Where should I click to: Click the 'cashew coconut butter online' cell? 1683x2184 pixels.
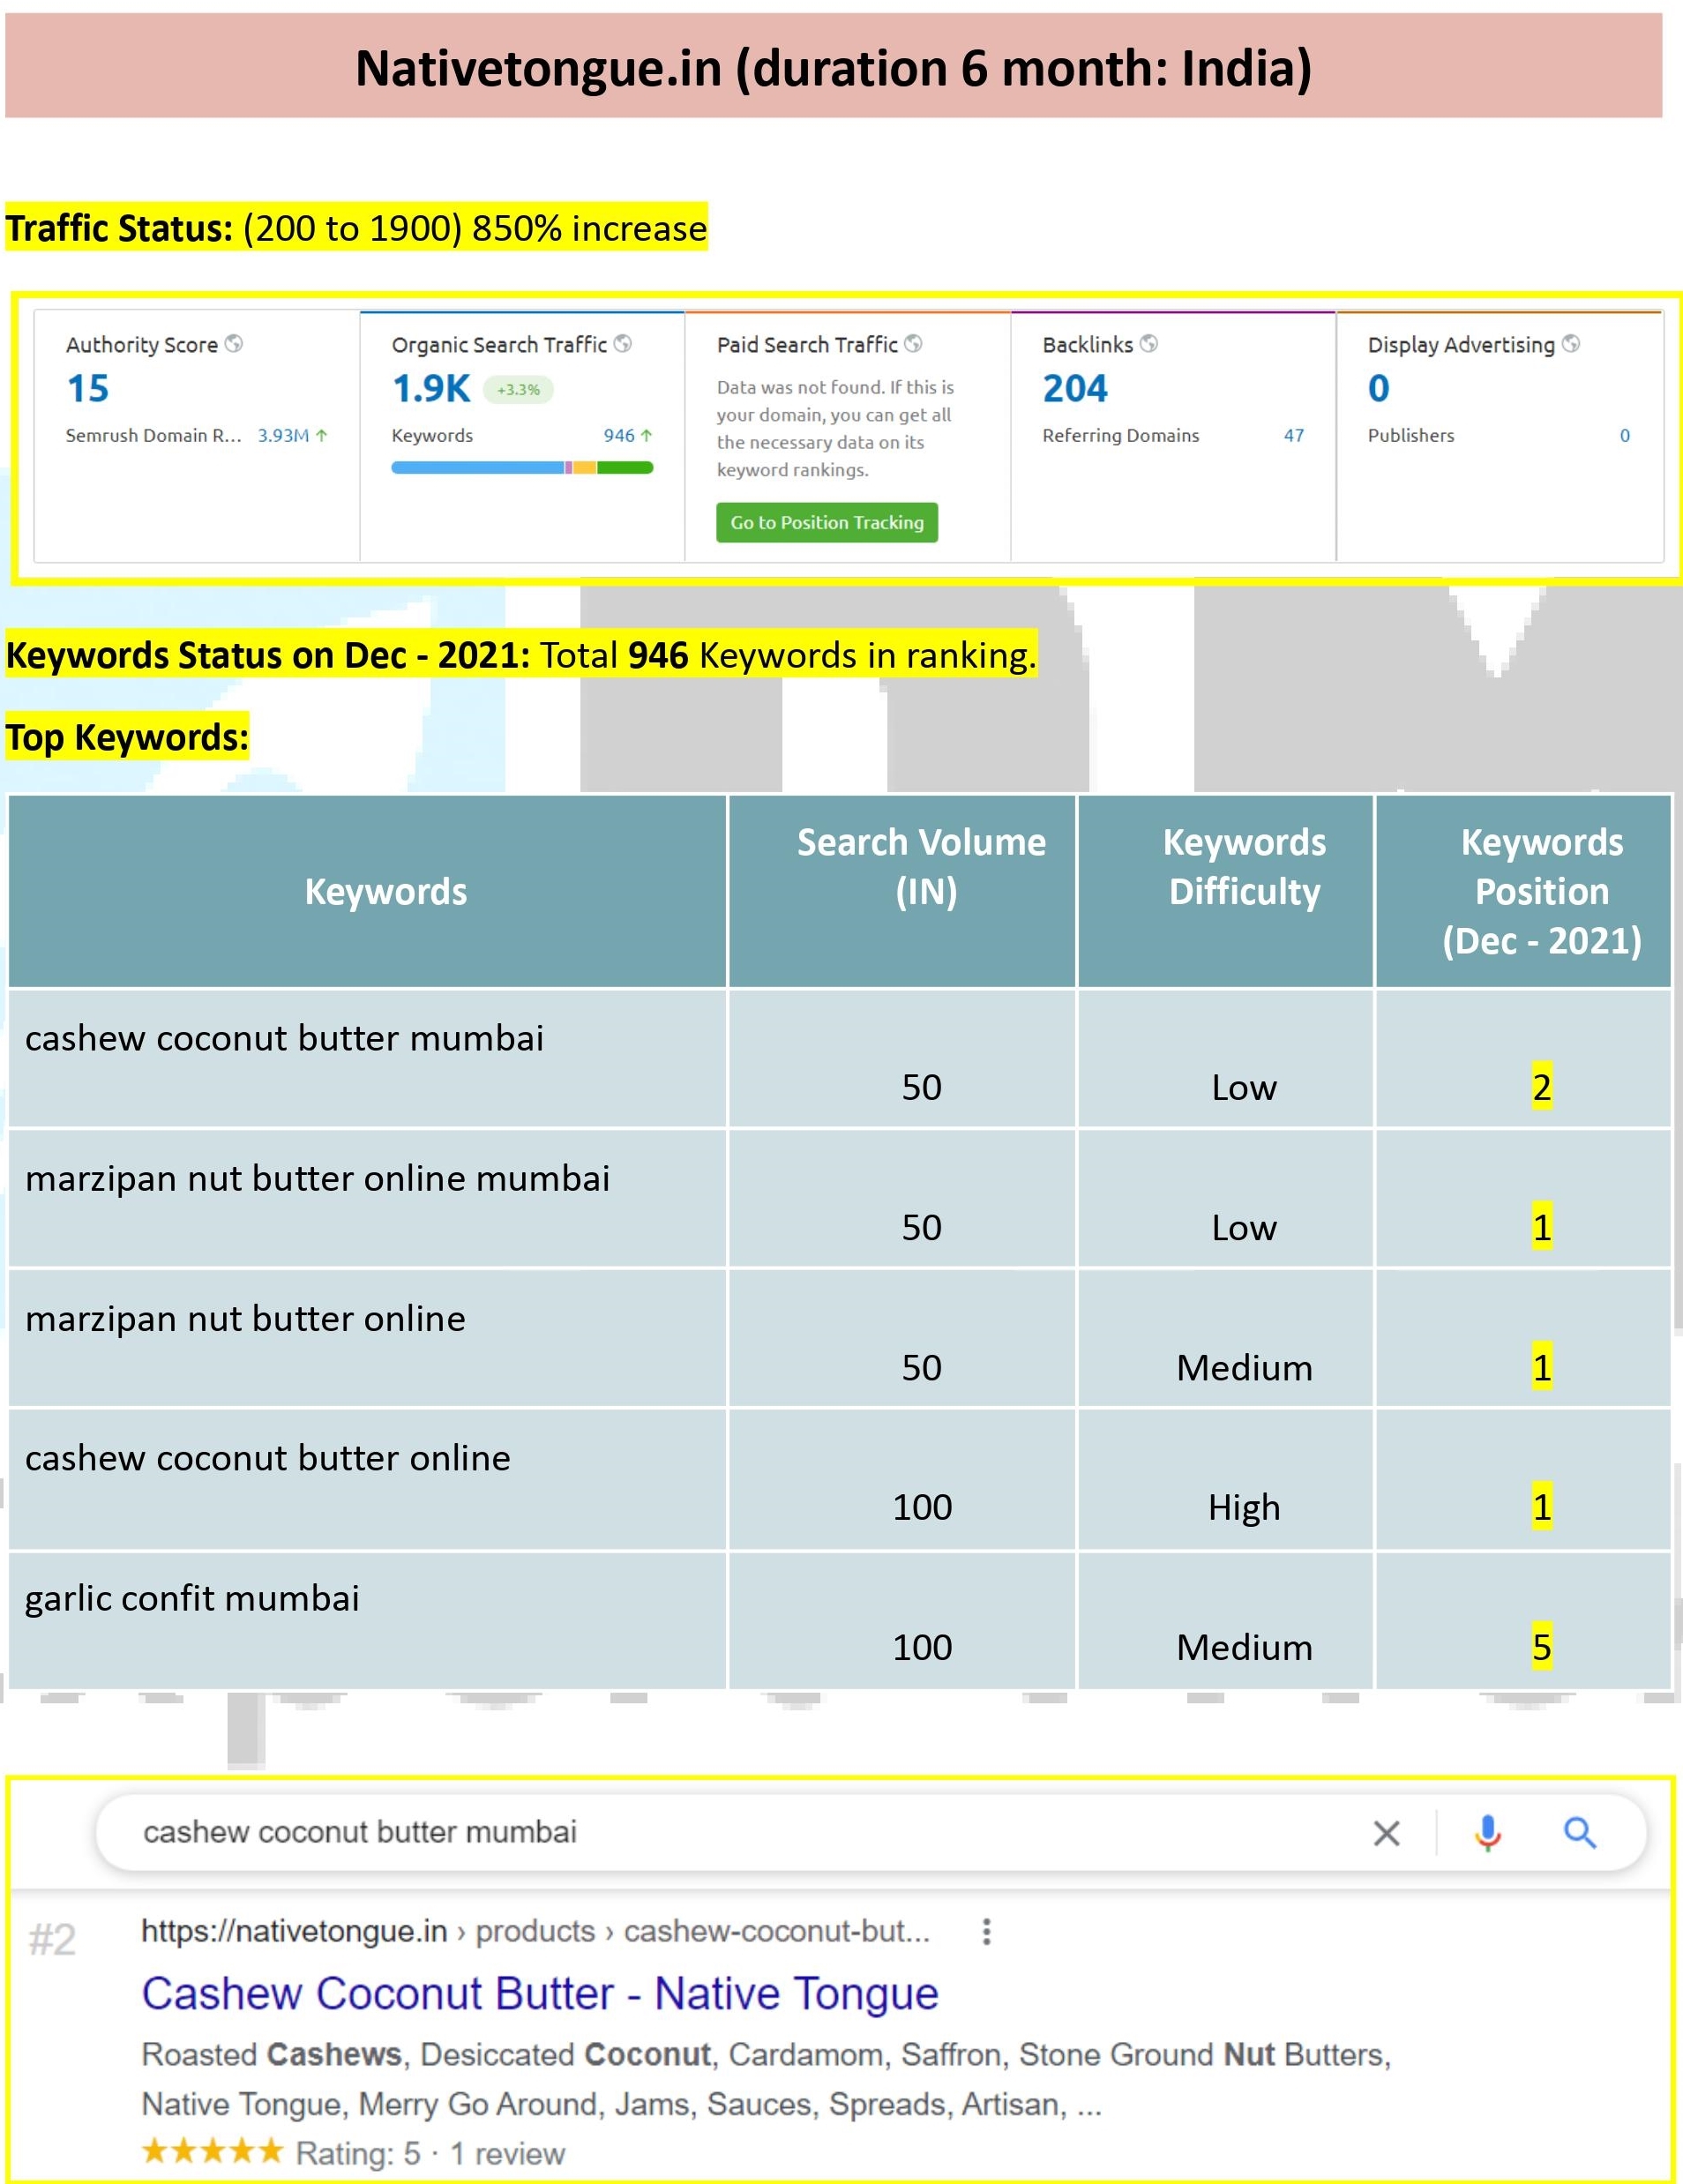367,1479
